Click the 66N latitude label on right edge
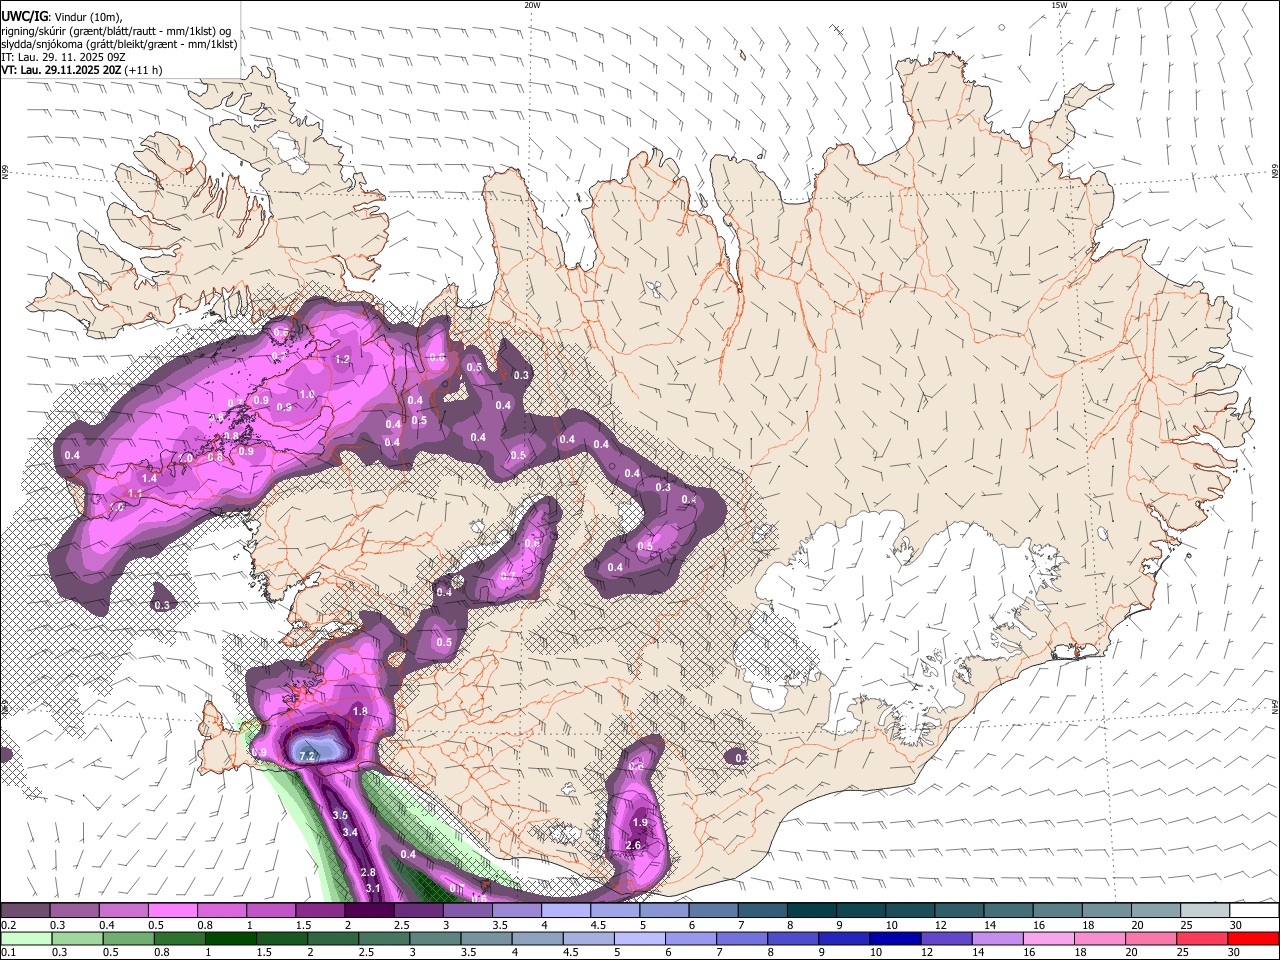 1274,173
